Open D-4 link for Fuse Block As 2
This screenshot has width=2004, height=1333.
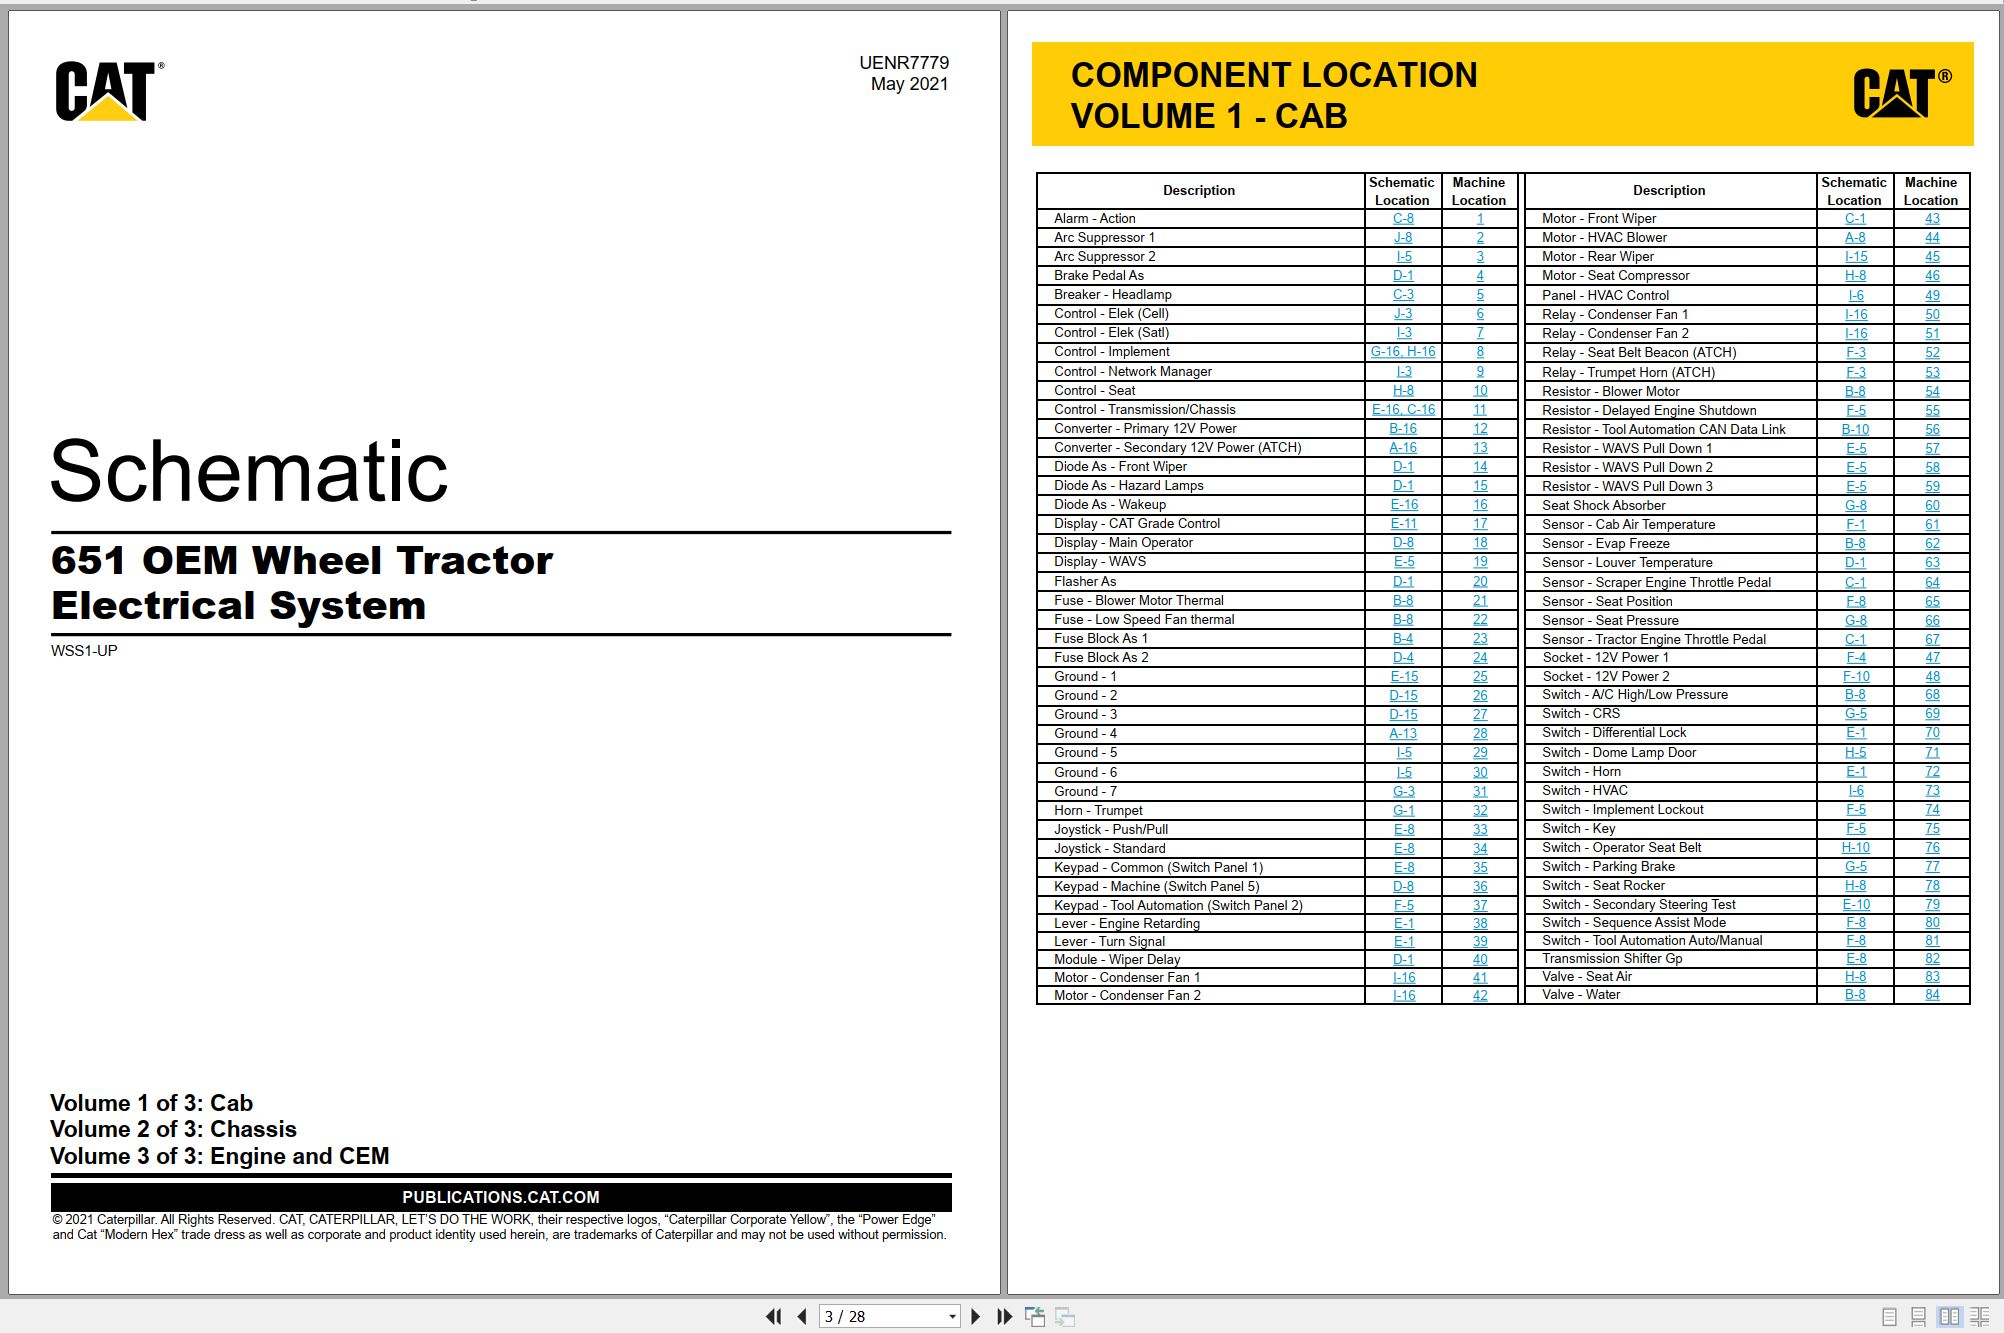[x=1403, y=657]
